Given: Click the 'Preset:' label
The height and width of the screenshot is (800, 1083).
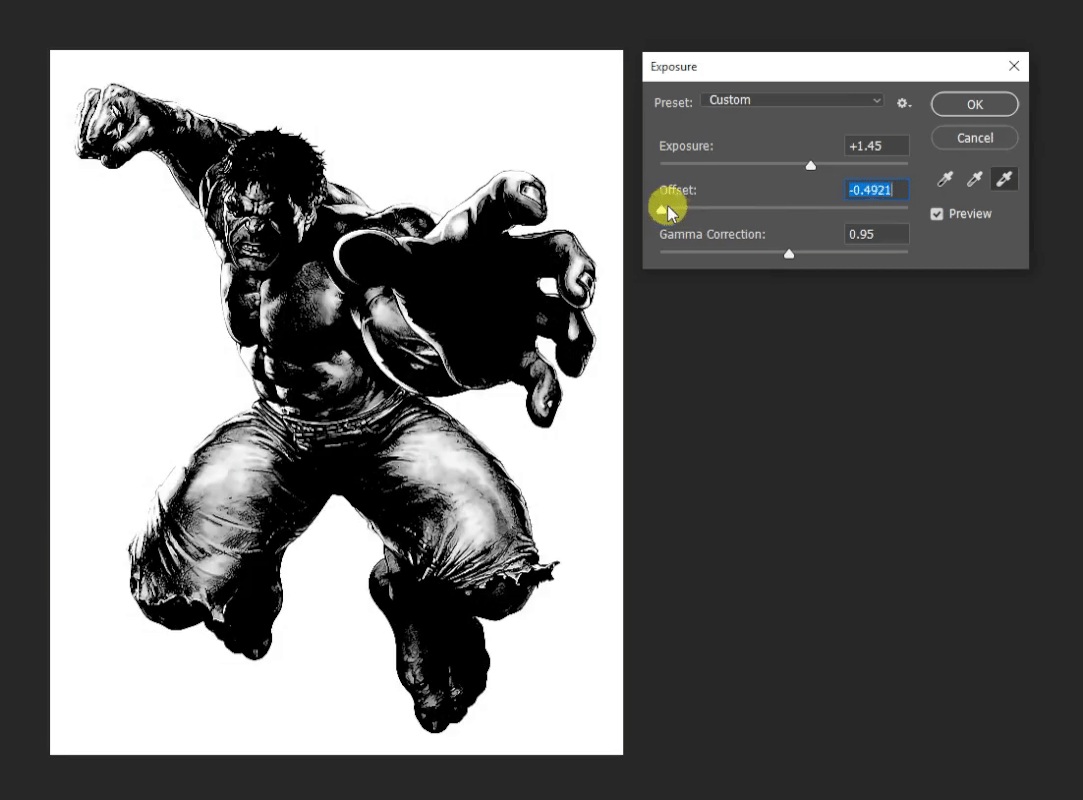Looking at the screenshot, I should pos(673,103).
